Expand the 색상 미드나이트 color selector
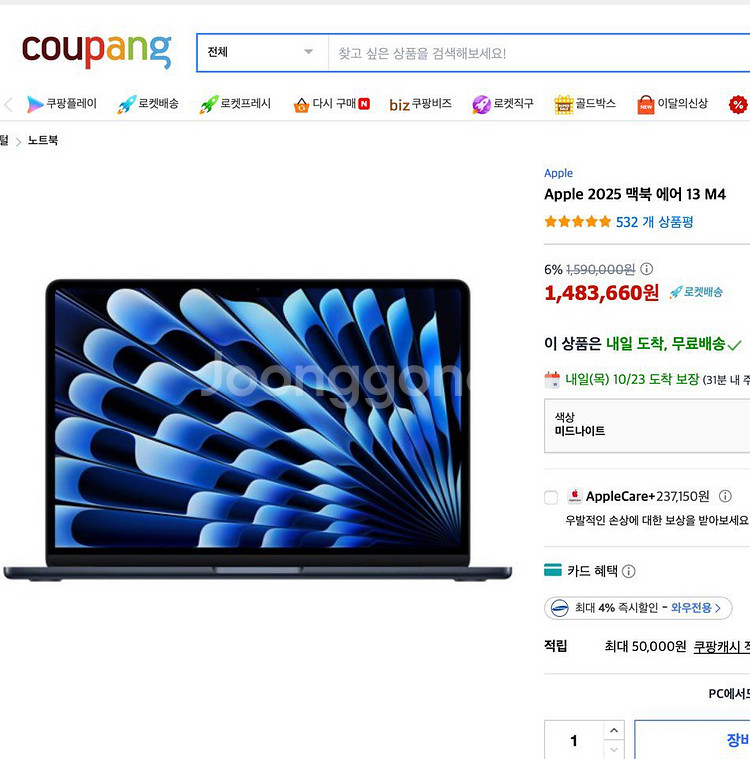Screen dimensions: 750x759 click(x=647, y=426)
